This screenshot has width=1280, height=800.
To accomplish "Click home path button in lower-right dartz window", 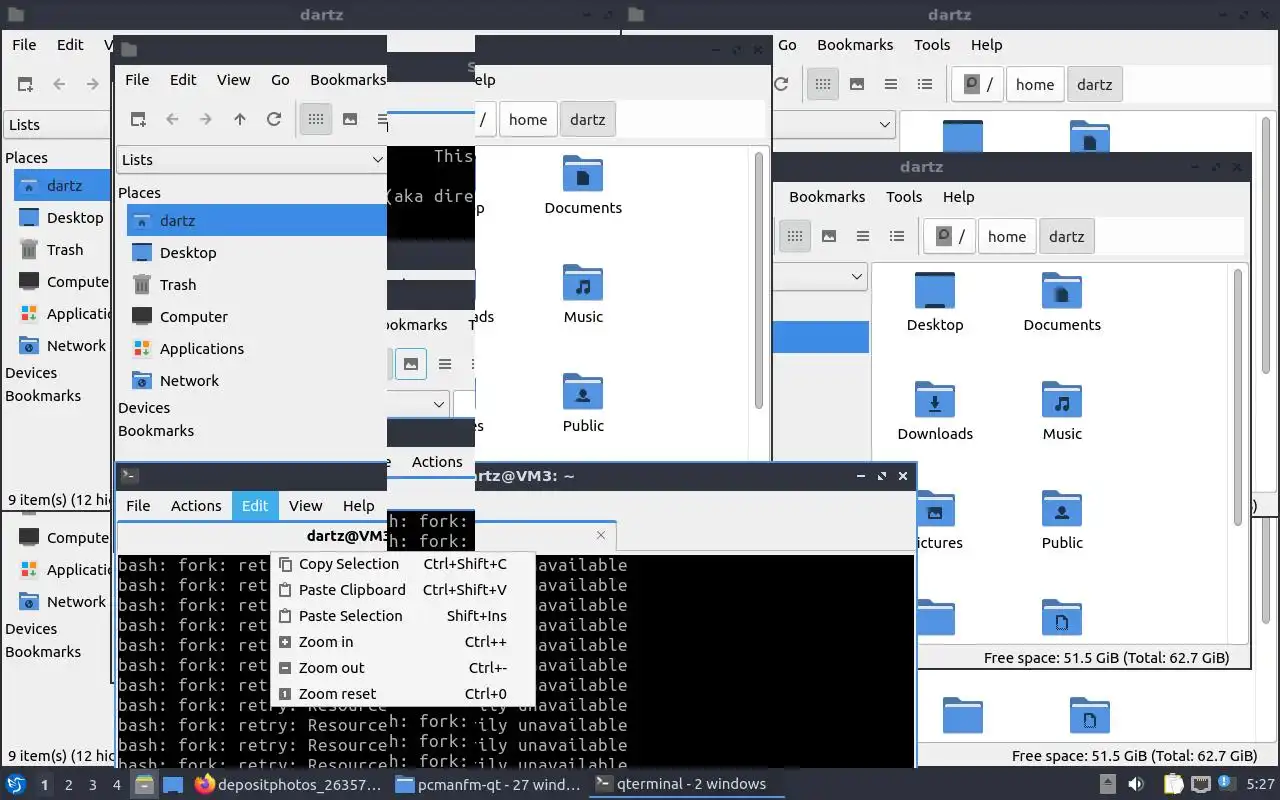I will coord(1007,236).
